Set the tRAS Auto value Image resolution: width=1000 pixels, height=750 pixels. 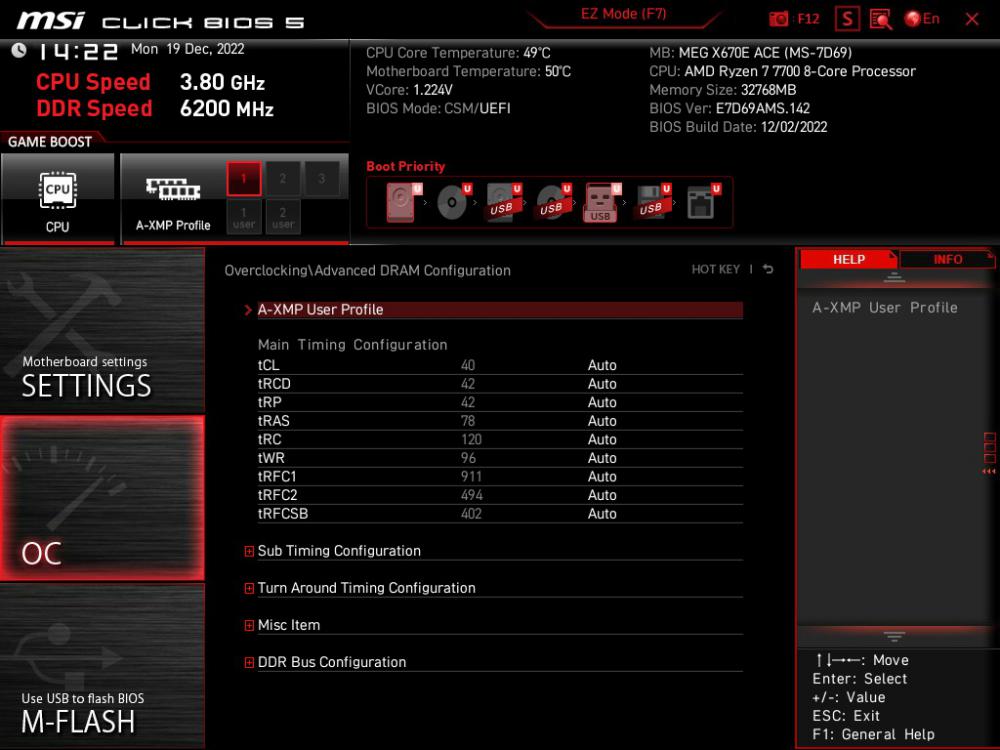[x=601, y=420]
